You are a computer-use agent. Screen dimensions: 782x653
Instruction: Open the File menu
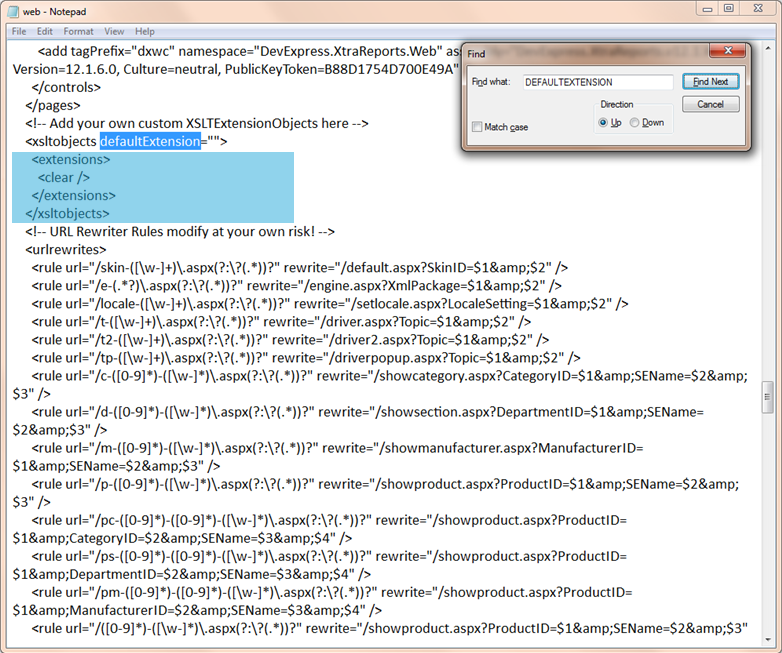point(19,31)
